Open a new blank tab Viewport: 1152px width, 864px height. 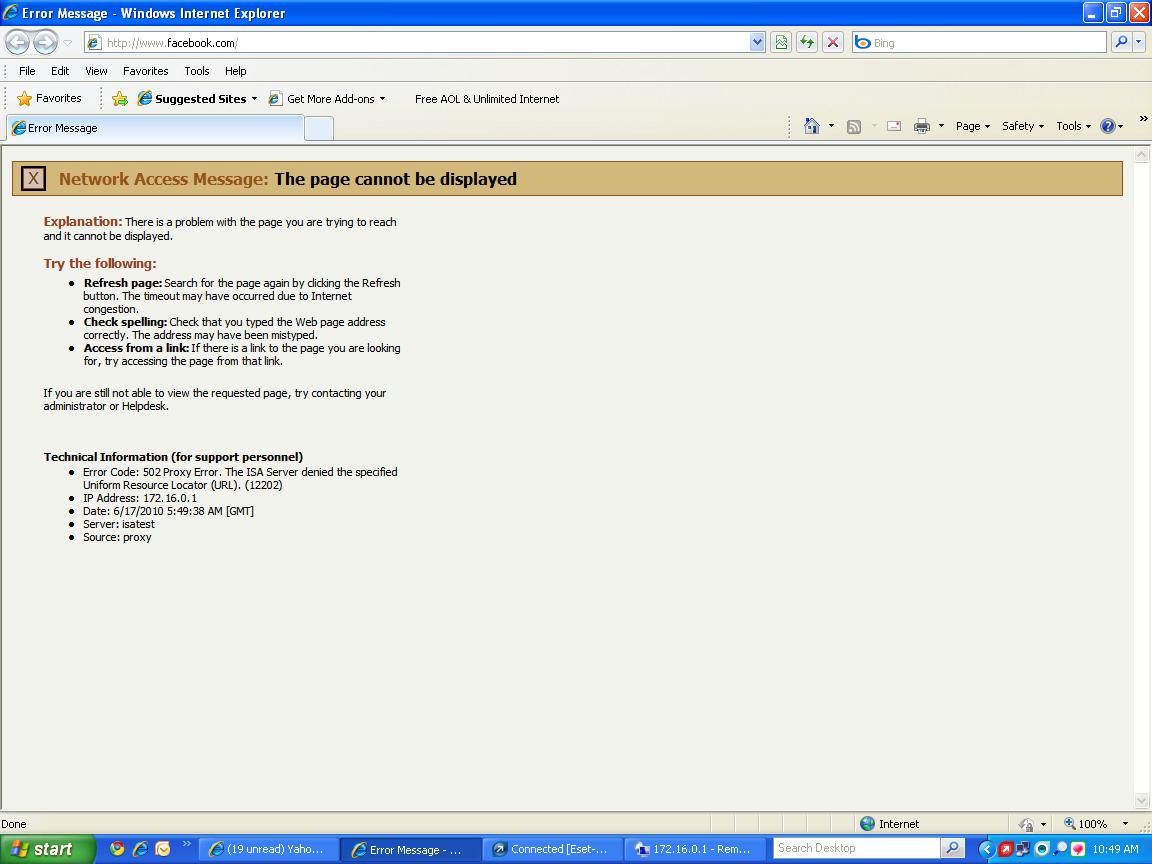pos(319,129)
